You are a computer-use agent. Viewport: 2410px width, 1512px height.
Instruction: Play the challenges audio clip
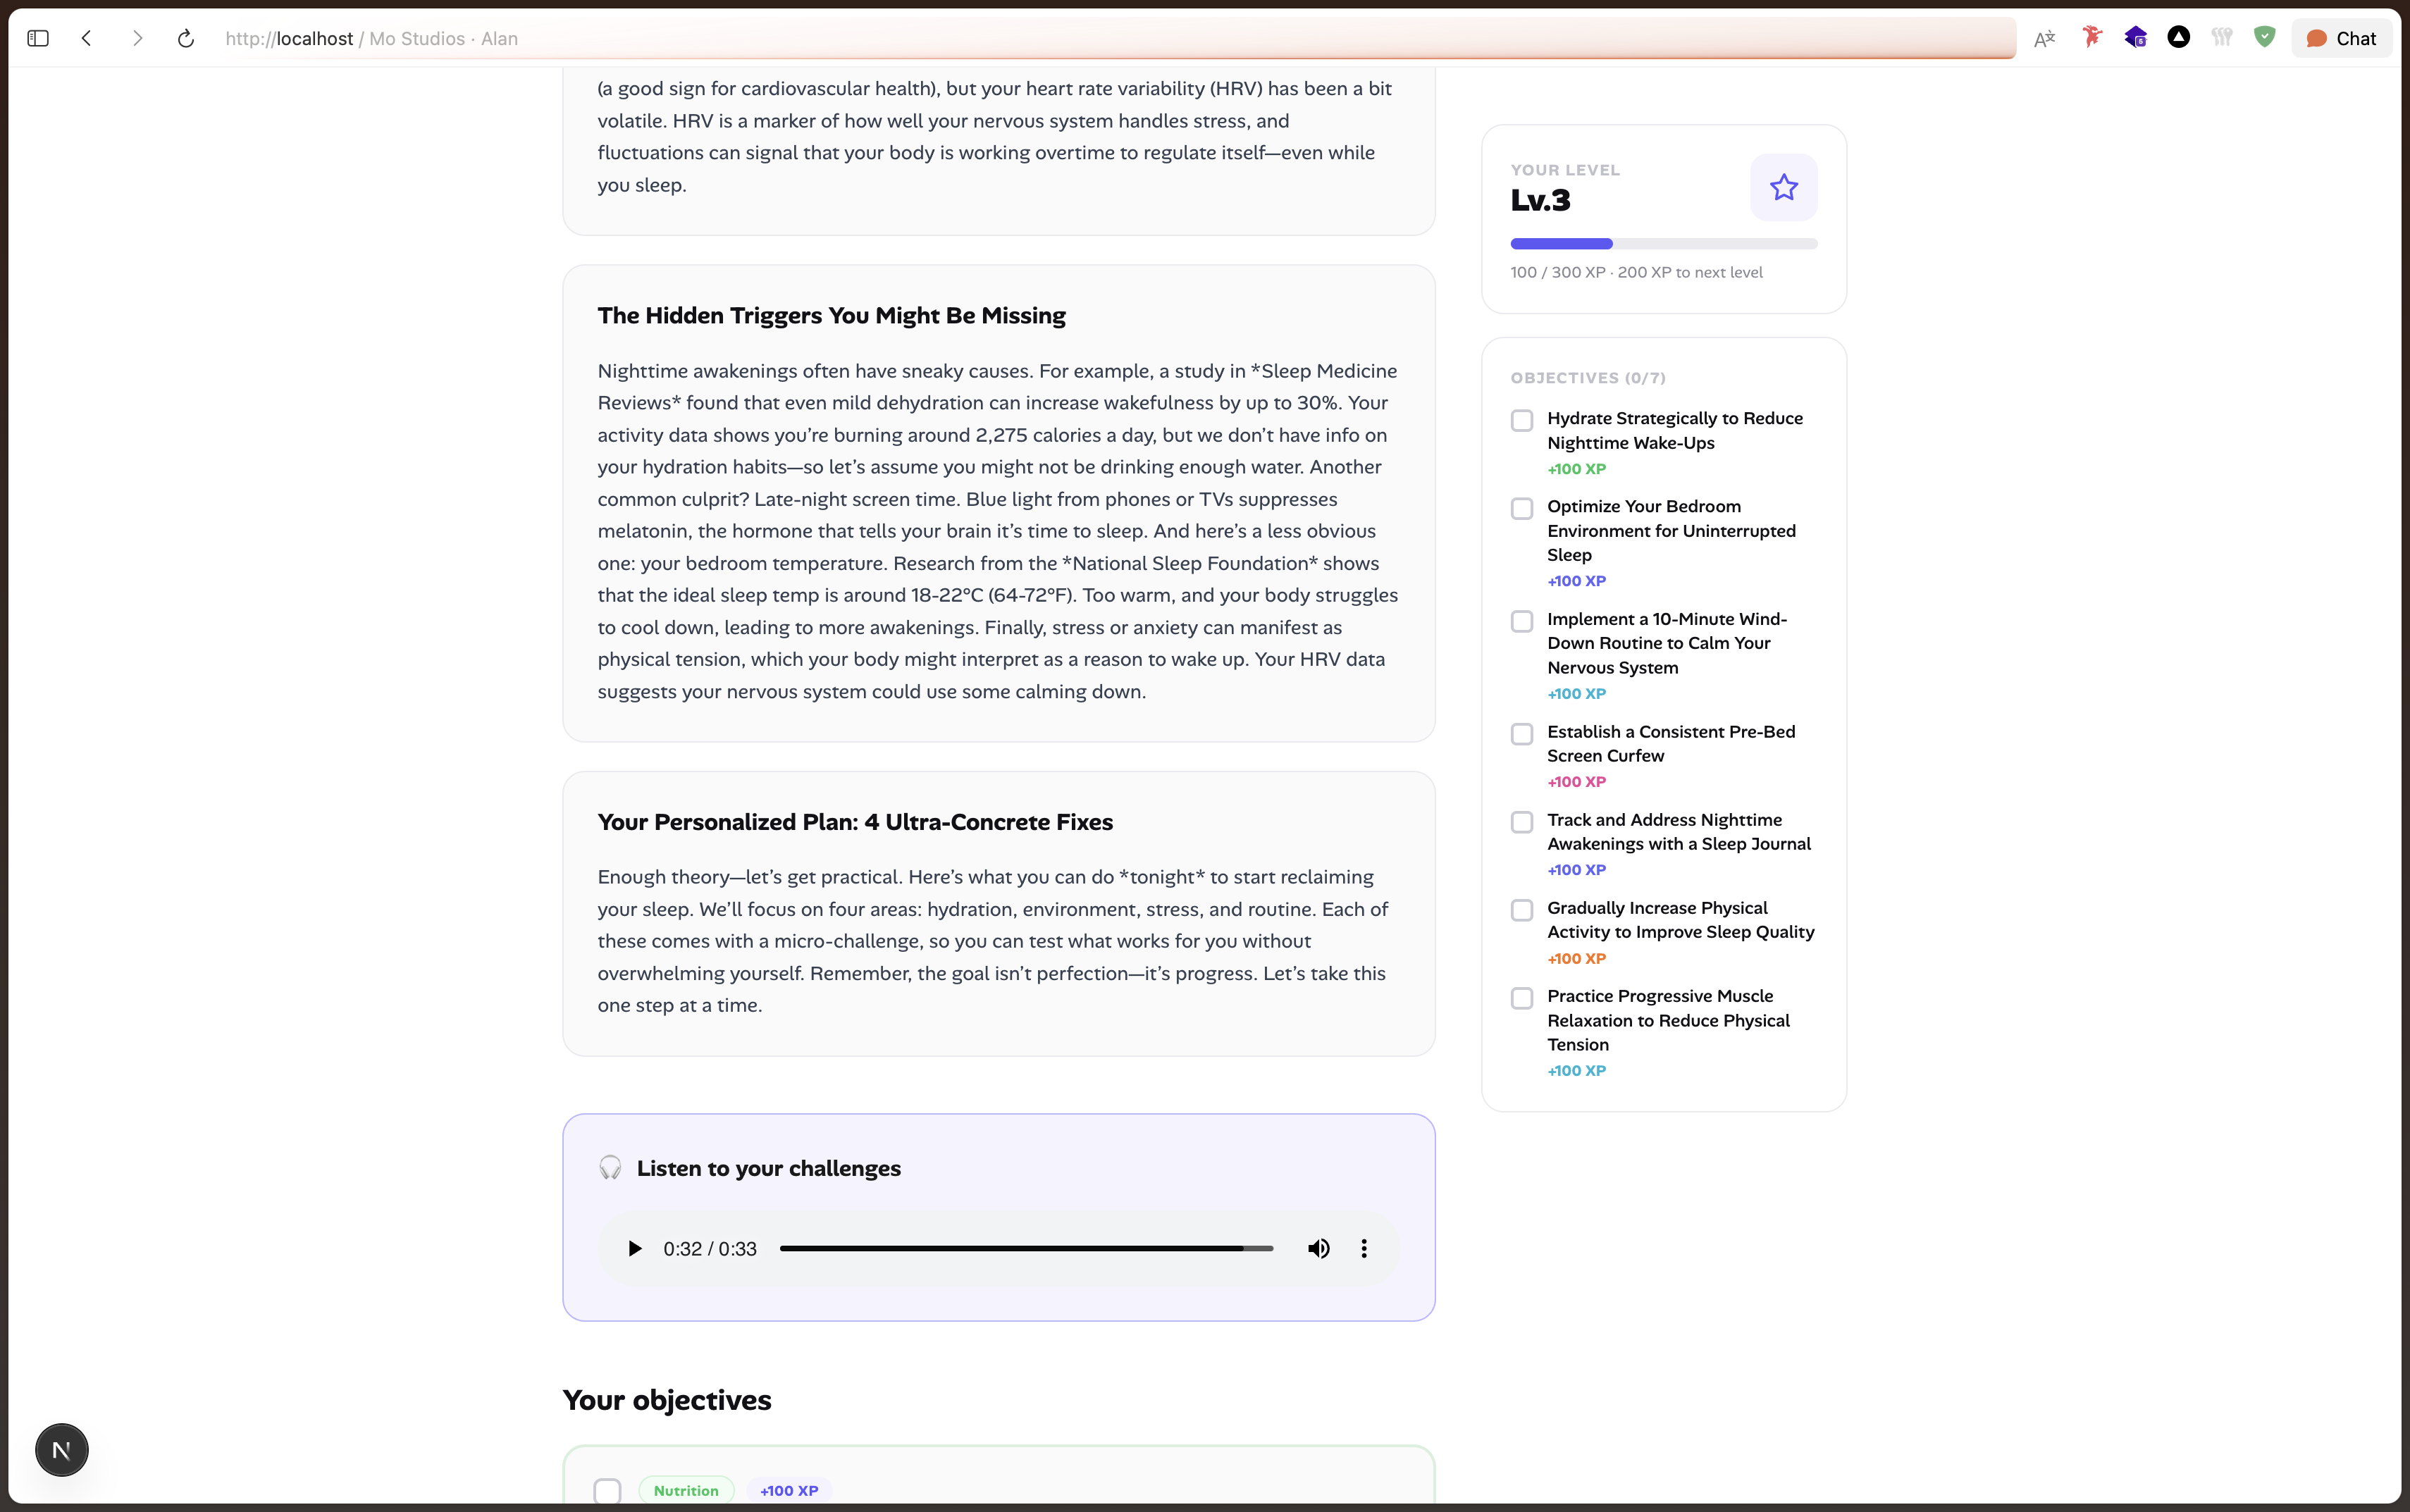click(x=634, y=1248)
